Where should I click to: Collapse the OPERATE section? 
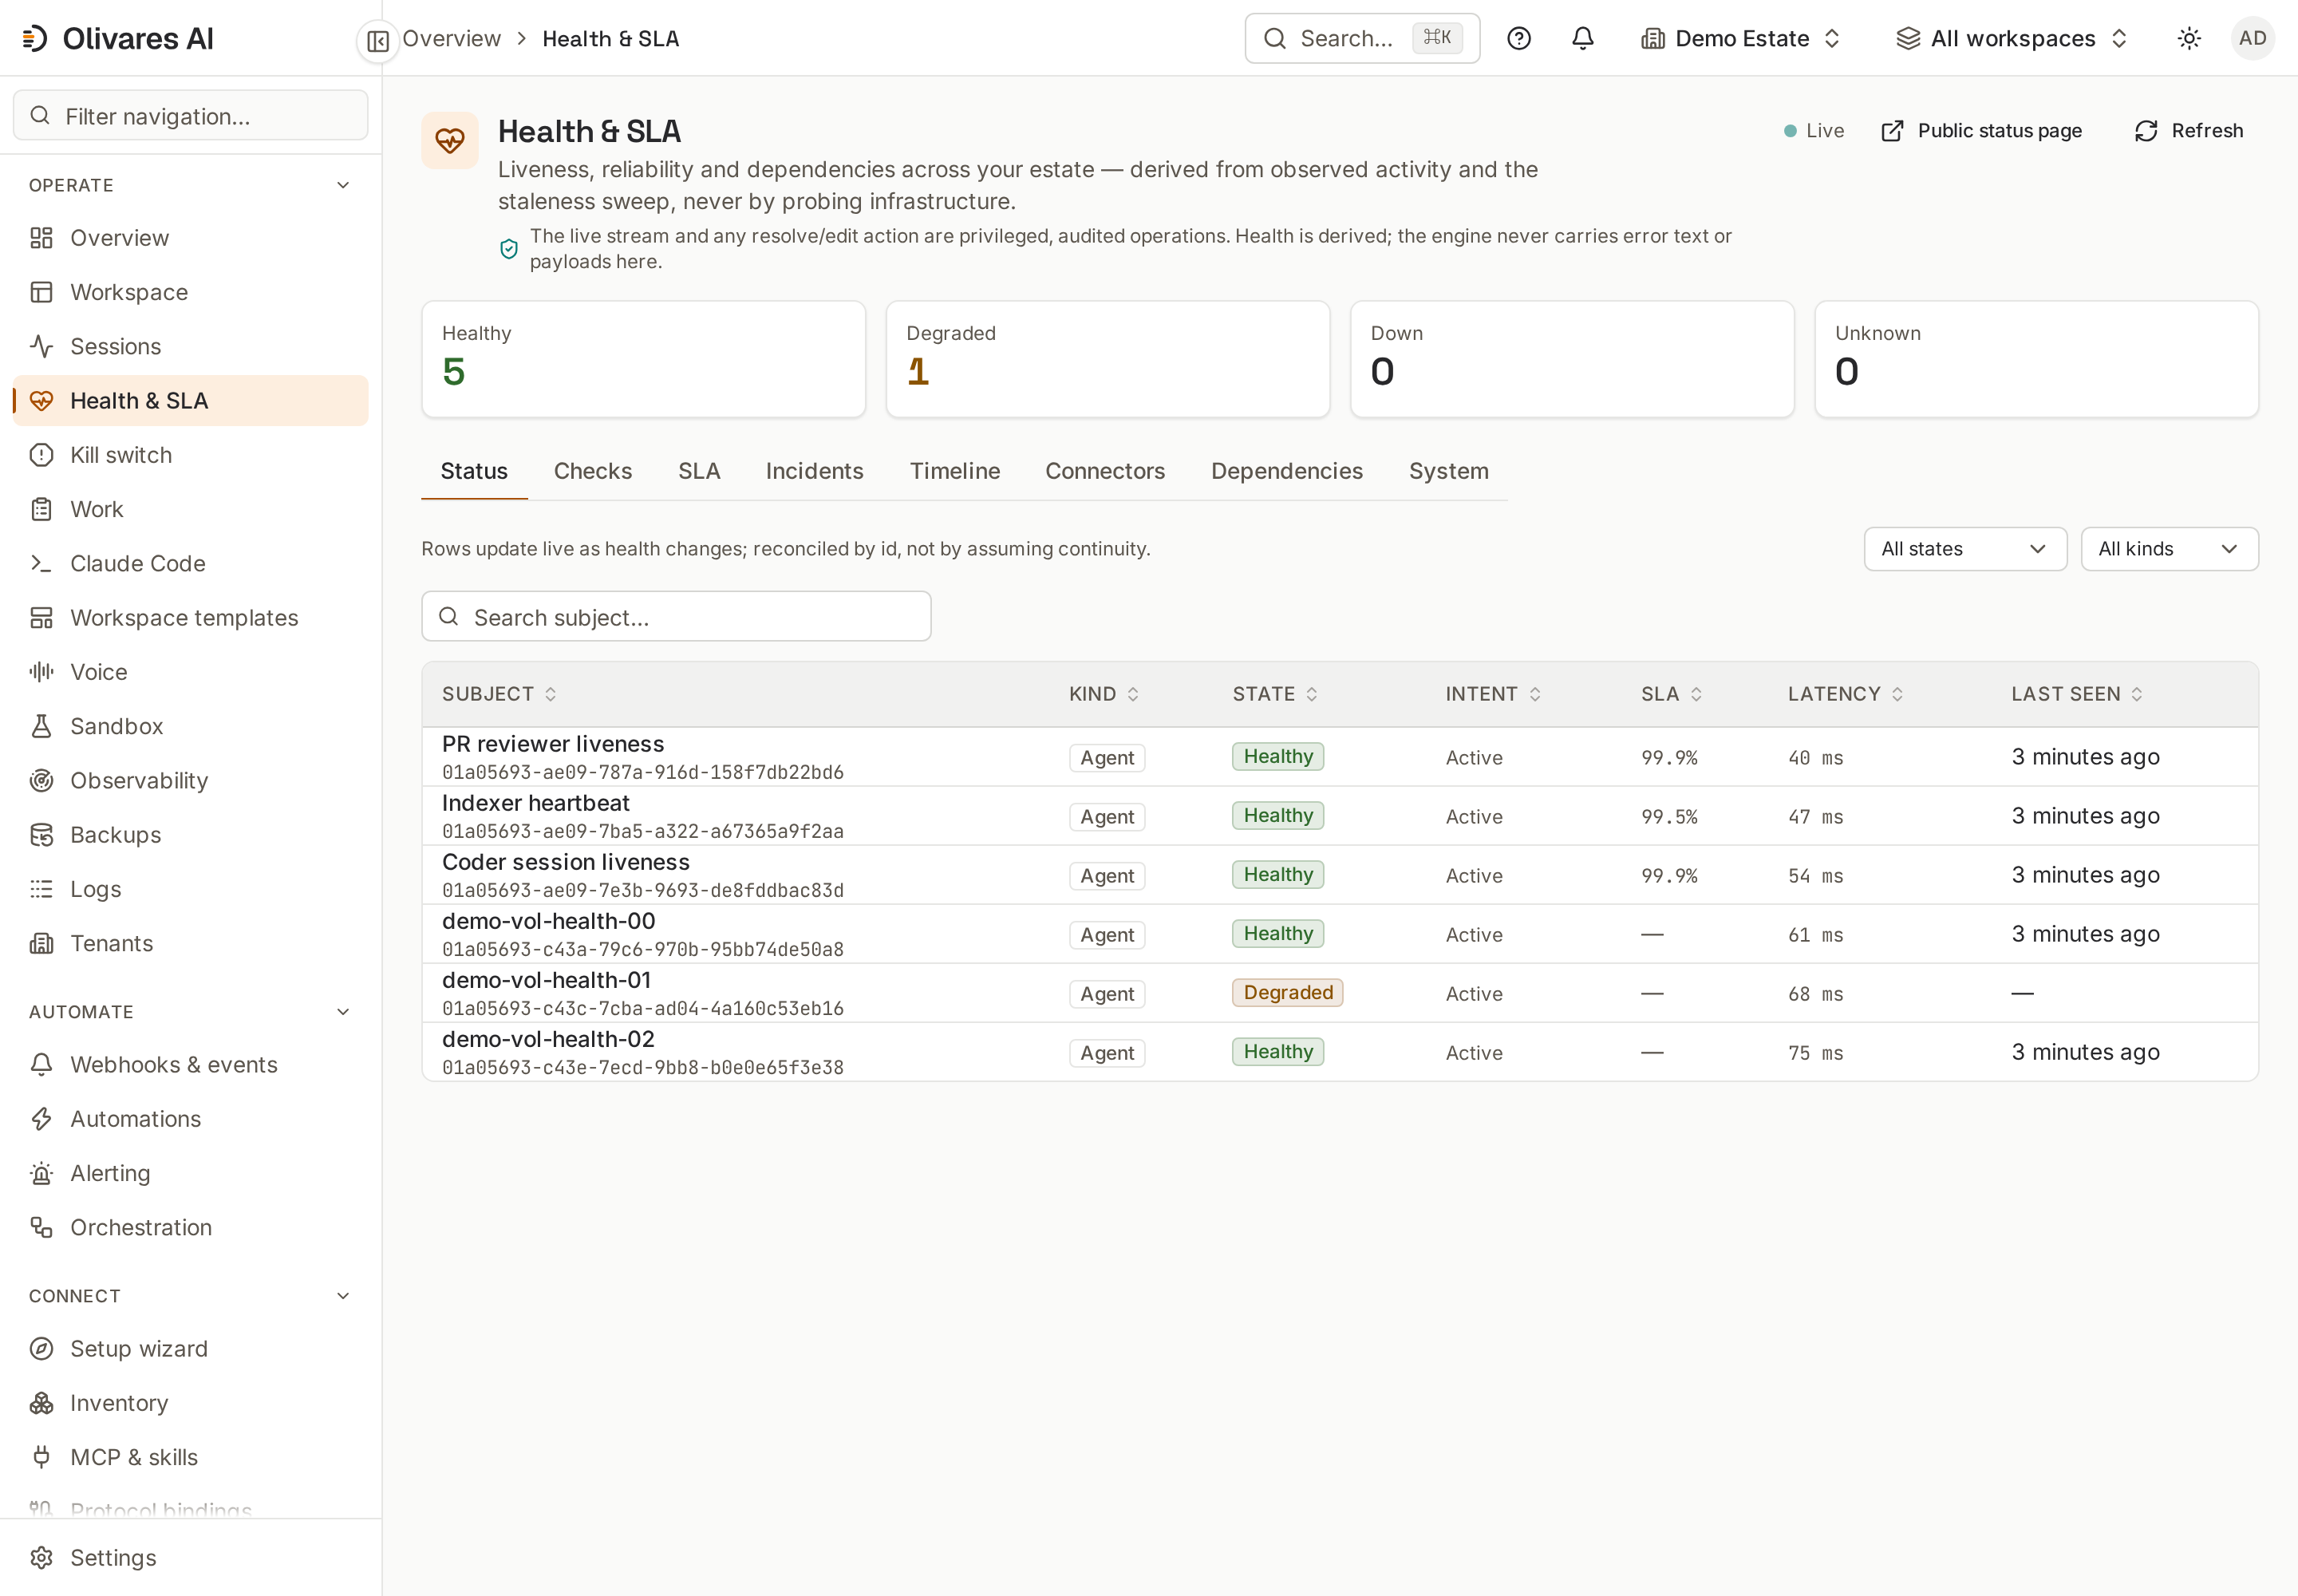pyautogui.click(x=190, y=185)
